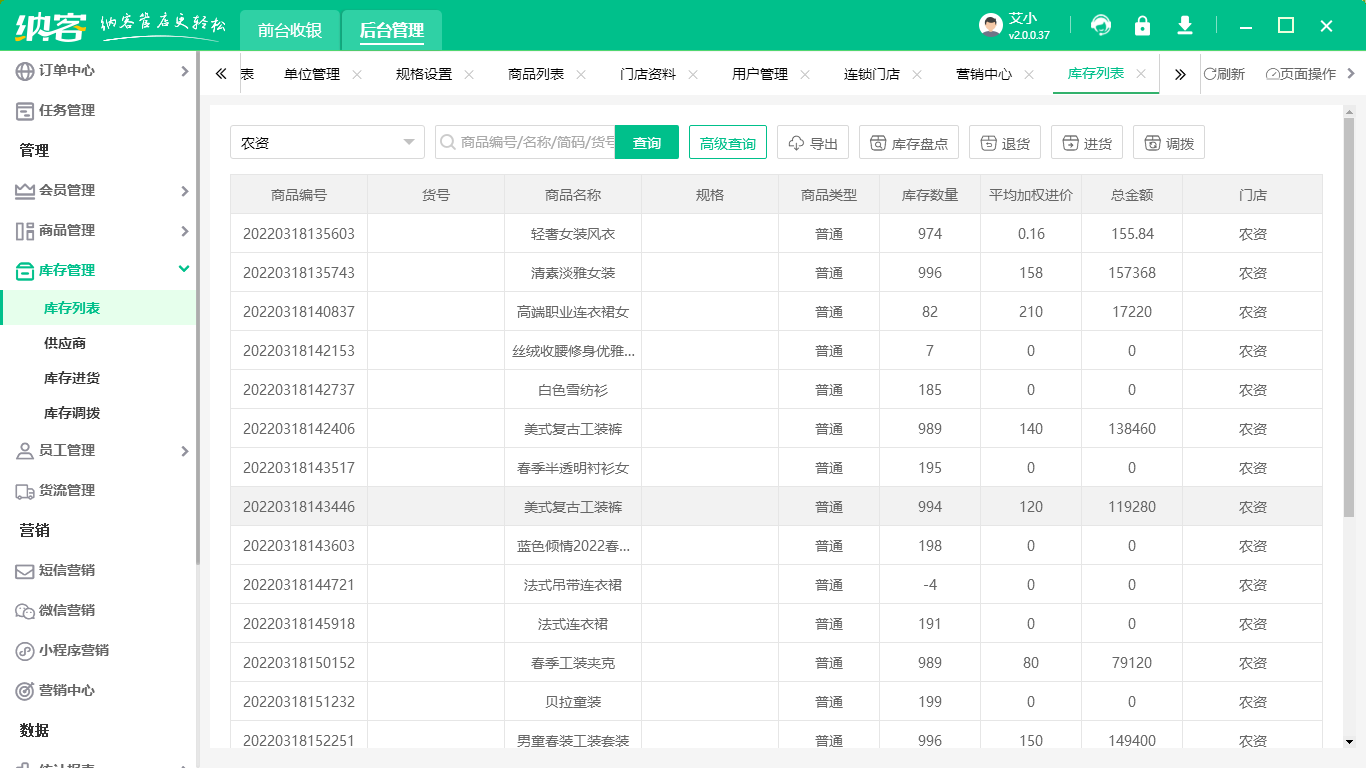Viewport: 1366px width, 768px height.
Task: Collapse the 库存管理 section chevron
Action: click(184, 269)
